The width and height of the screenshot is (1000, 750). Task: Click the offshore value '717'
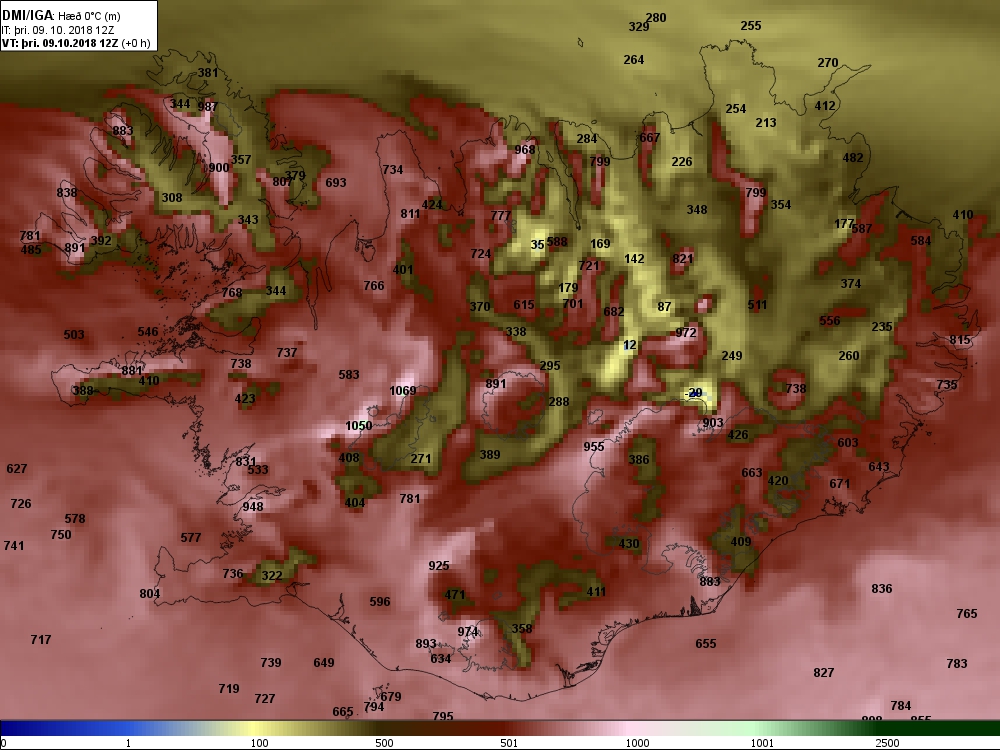(41, 640)
